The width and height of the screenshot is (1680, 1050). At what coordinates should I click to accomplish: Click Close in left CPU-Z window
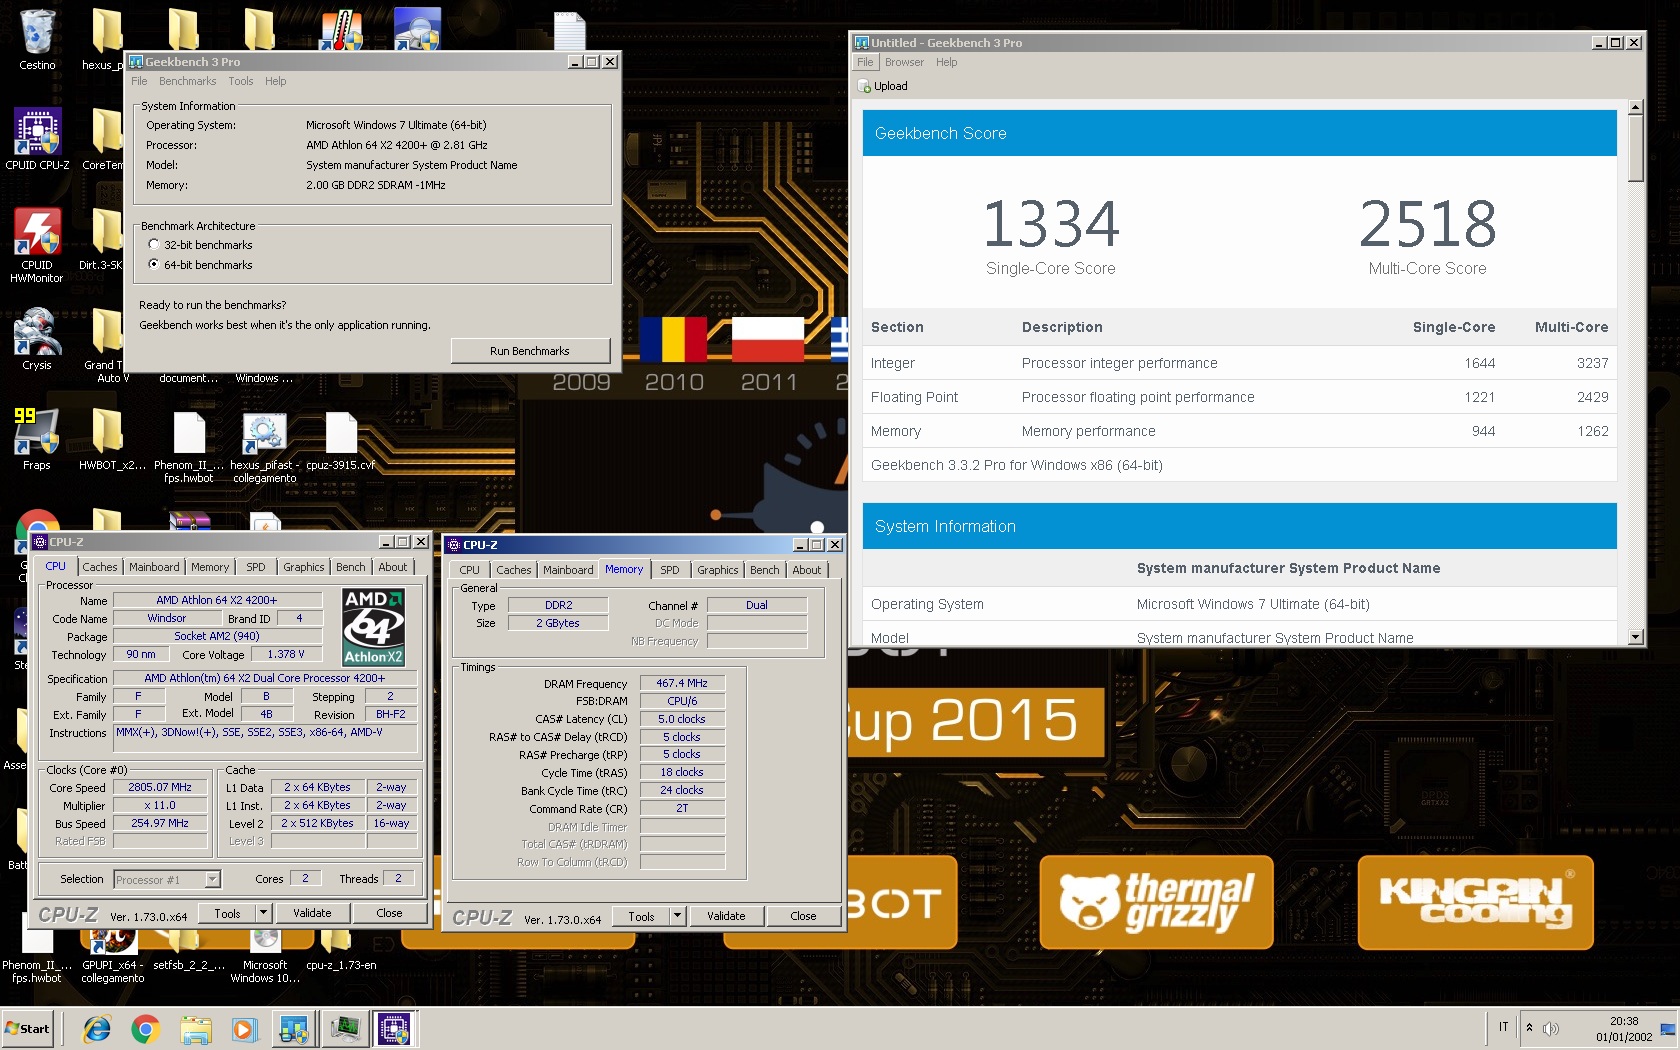(x=390, y=913)
